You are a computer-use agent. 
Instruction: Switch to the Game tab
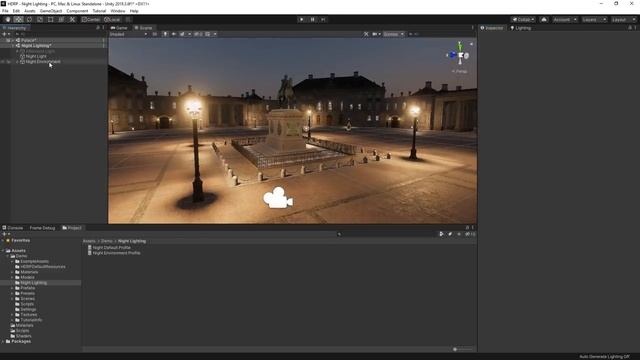(119, 28)
